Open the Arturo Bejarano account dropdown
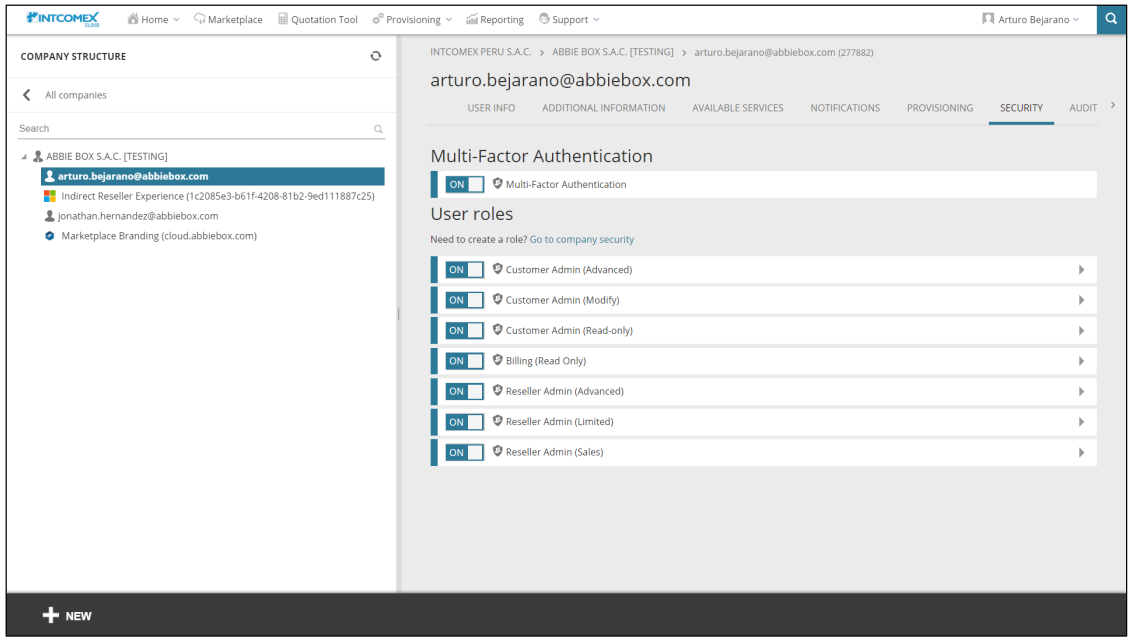1131x642 pixels. click(1031, 19)
